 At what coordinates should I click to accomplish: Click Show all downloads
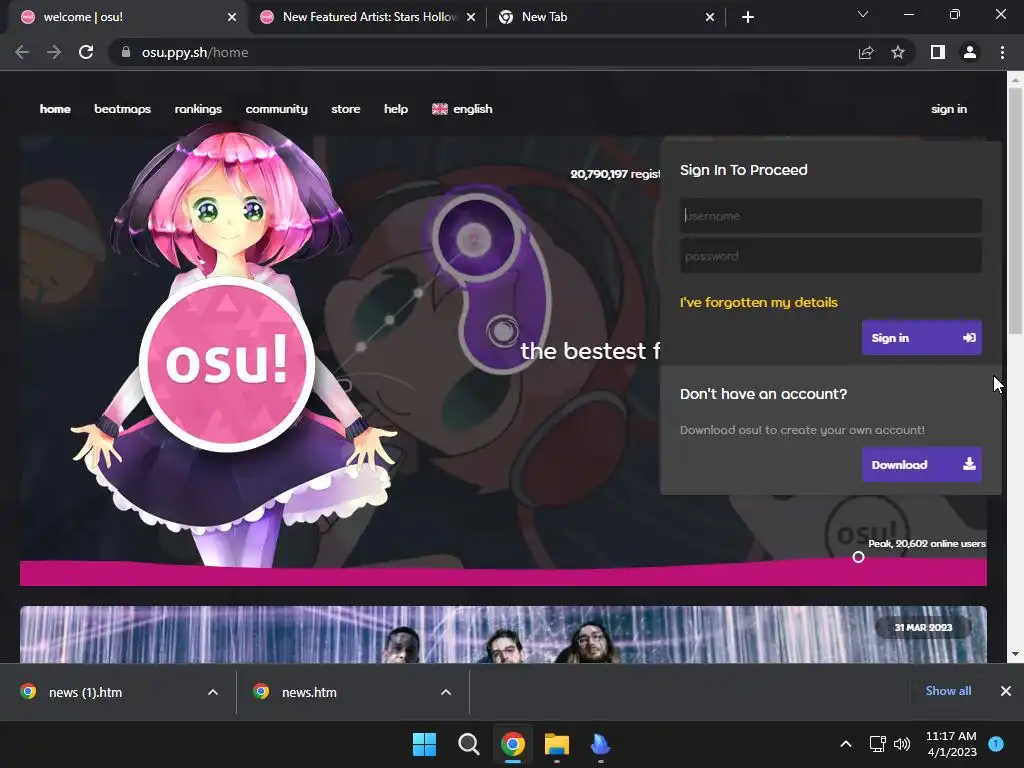coord(948,691)
